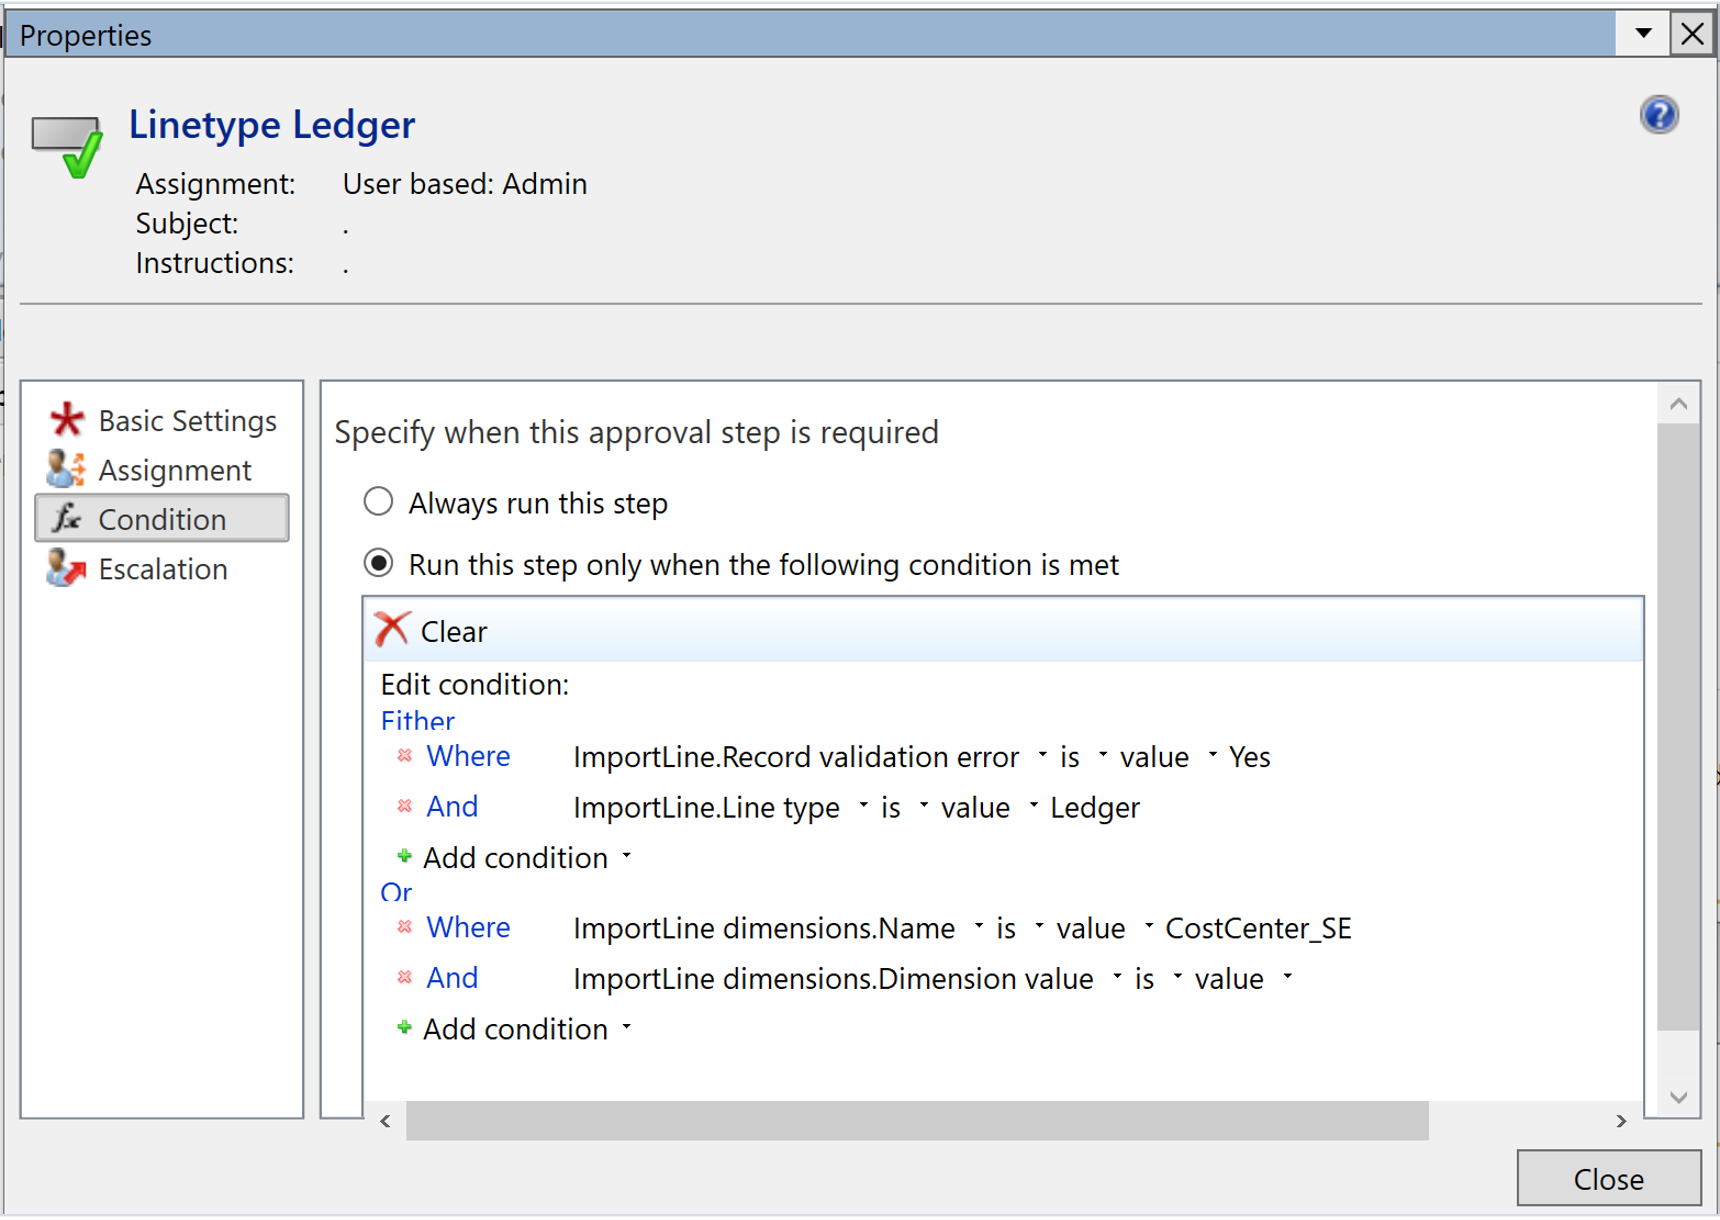
Task: Click the Yes value
Action: point(1249,757)
